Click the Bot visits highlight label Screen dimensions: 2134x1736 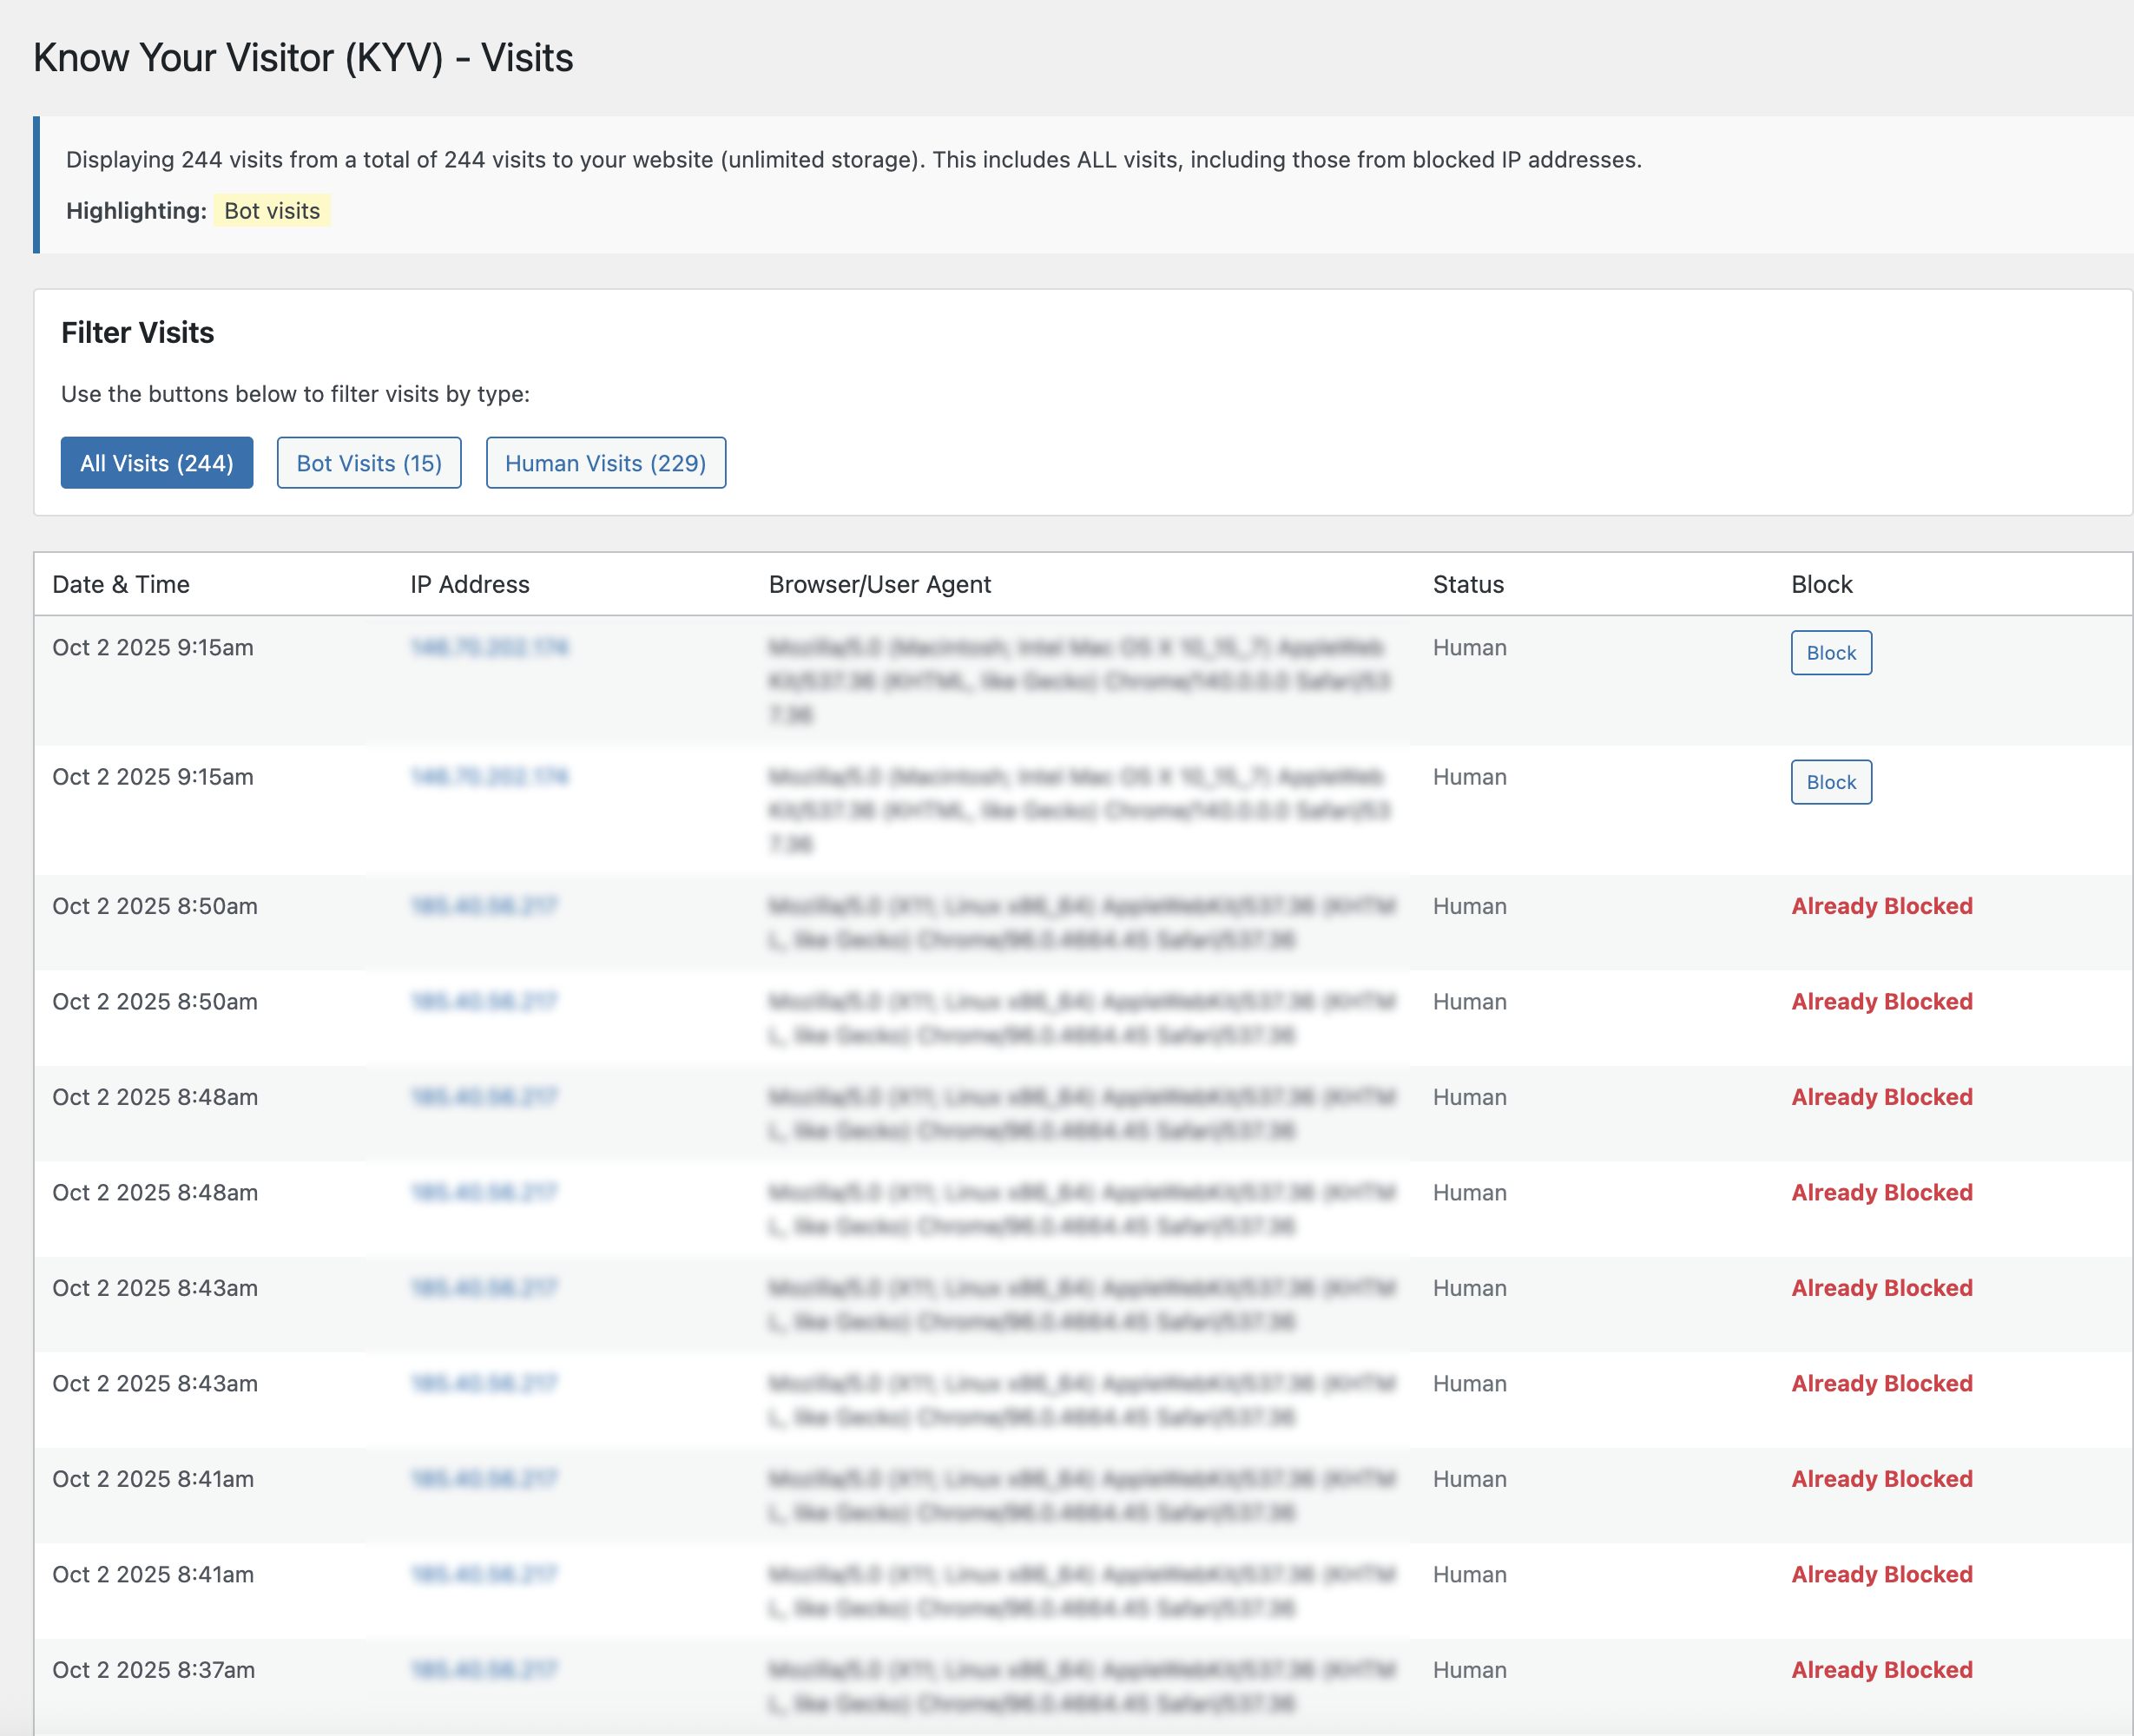[x=271, y=211]
